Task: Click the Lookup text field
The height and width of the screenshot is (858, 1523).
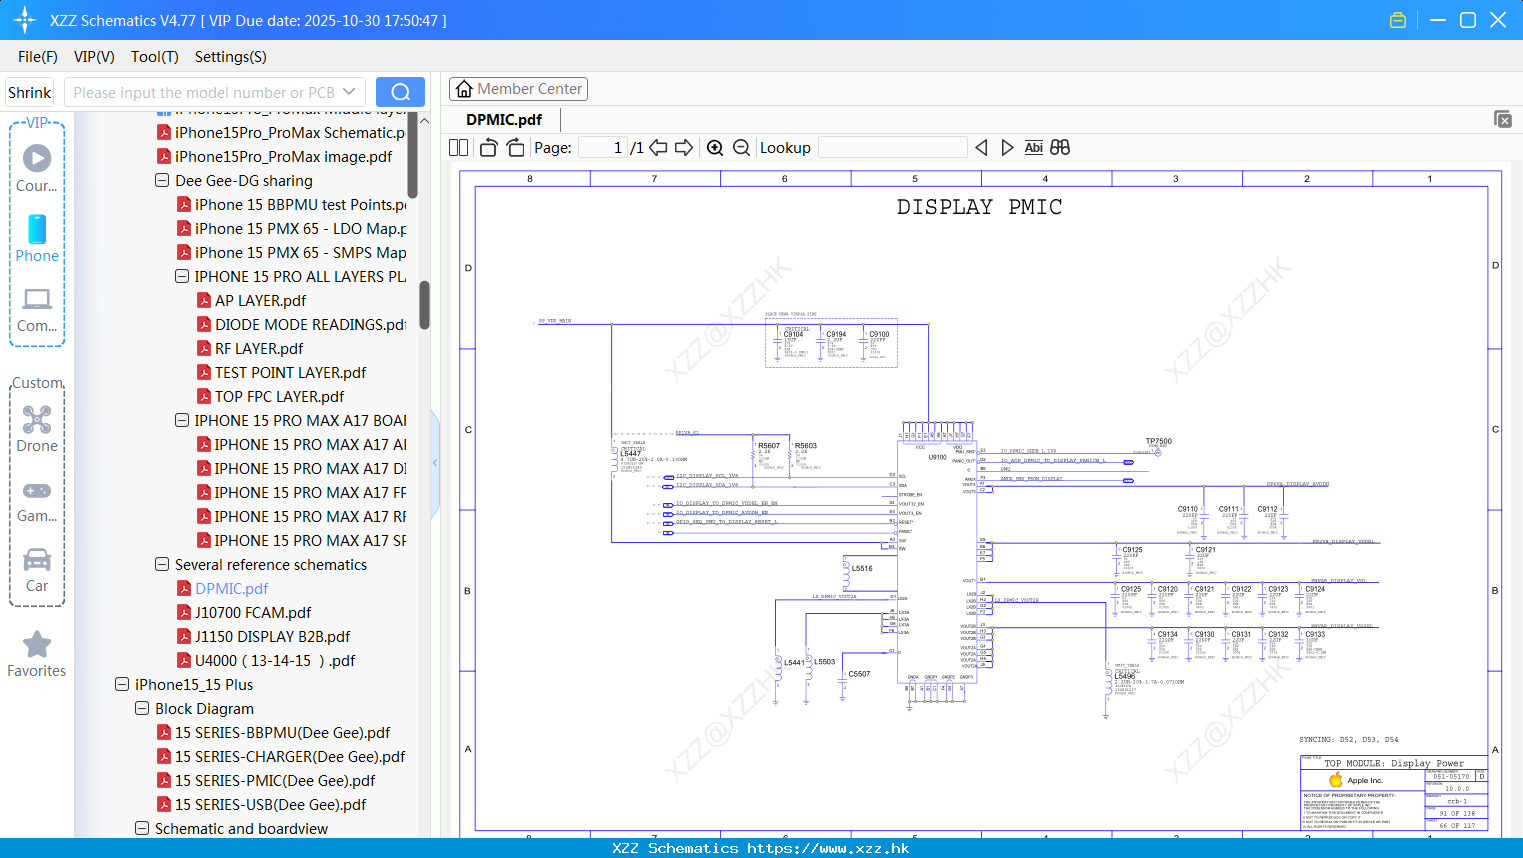Action: coord(893,147)
